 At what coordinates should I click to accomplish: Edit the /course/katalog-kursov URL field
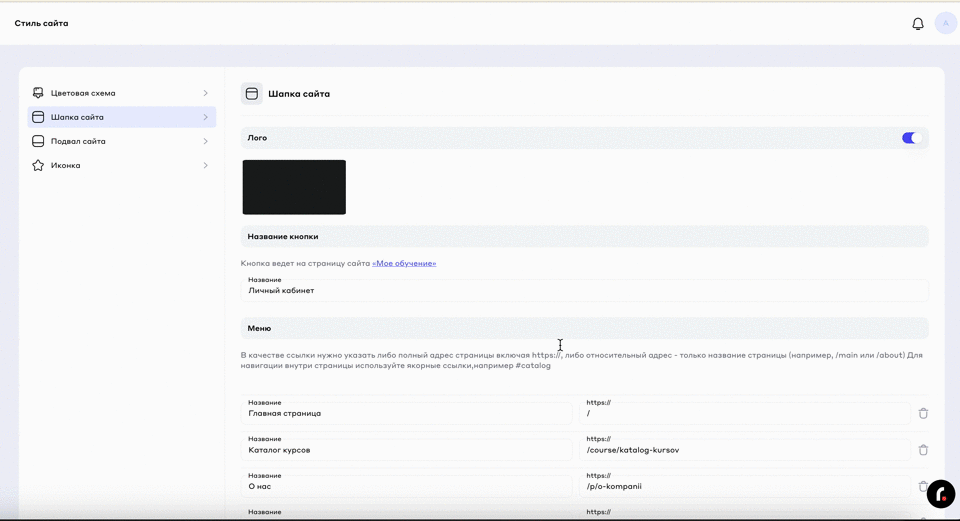coord(743,450)
